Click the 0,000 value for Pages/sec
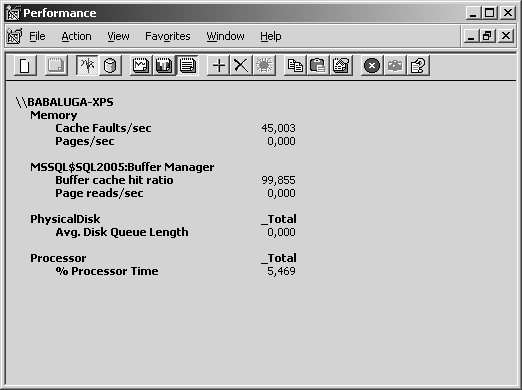522x390 pixels. coord(281,141)
